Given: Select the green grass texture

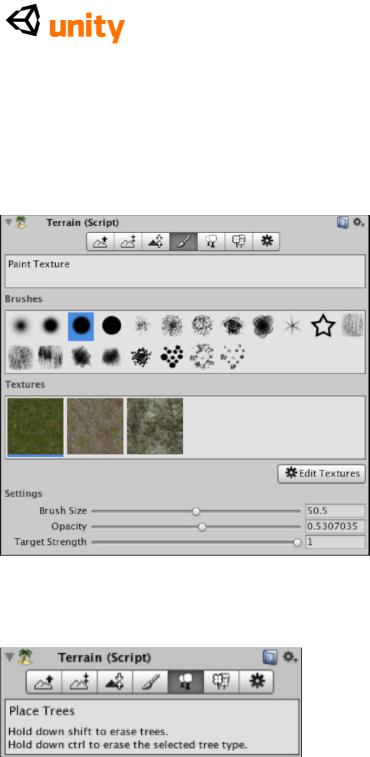Looking at the screenshot, I should click(35, 426).
